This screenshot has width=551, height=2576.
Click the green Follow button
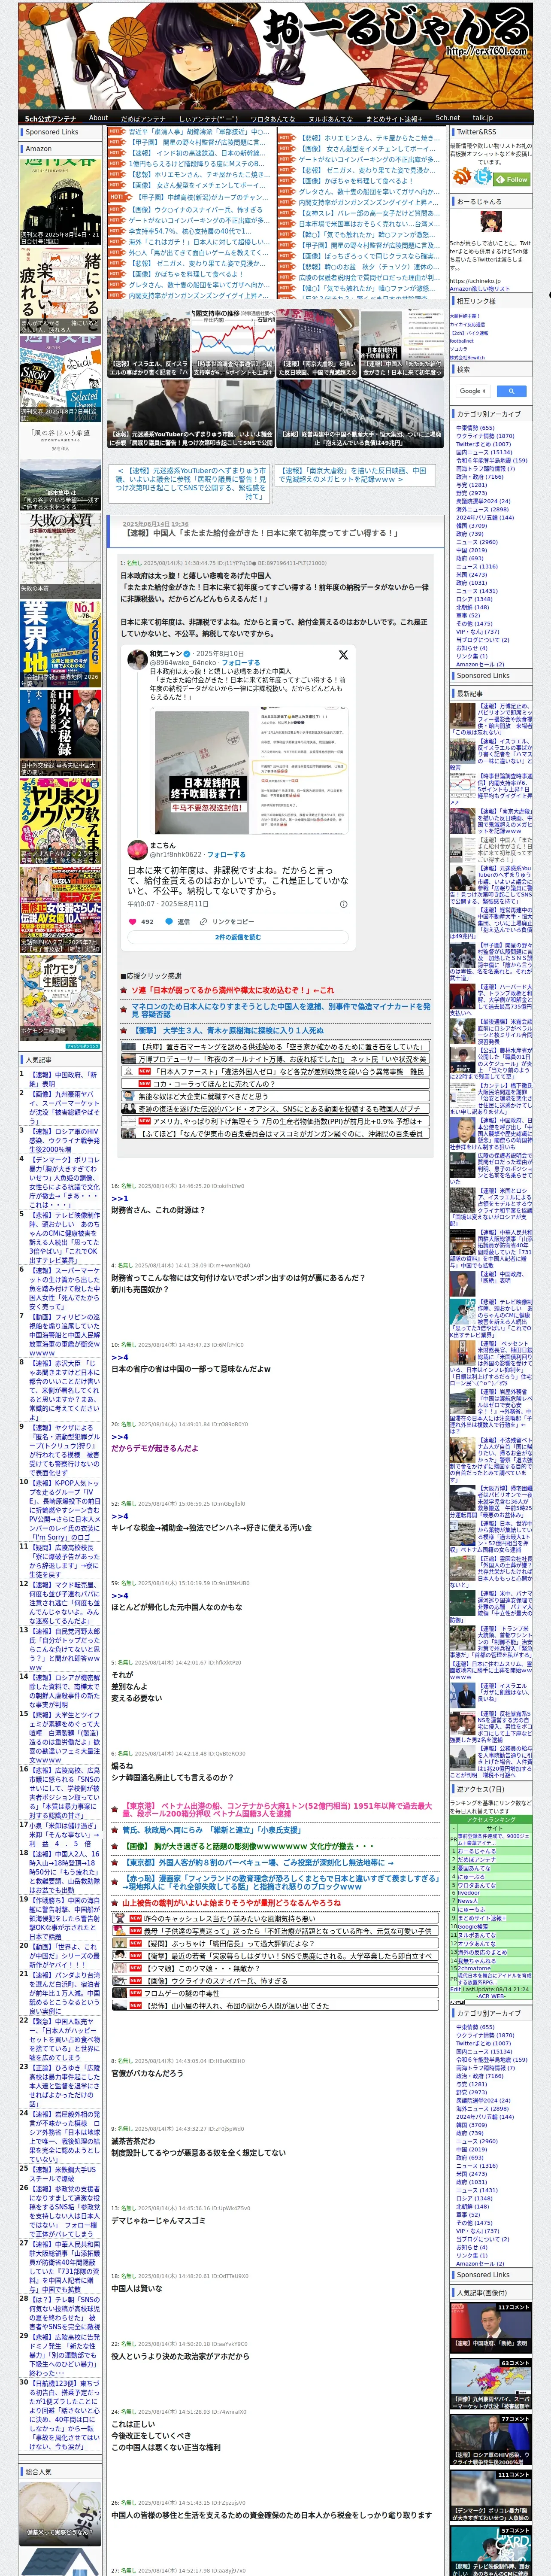513,179
